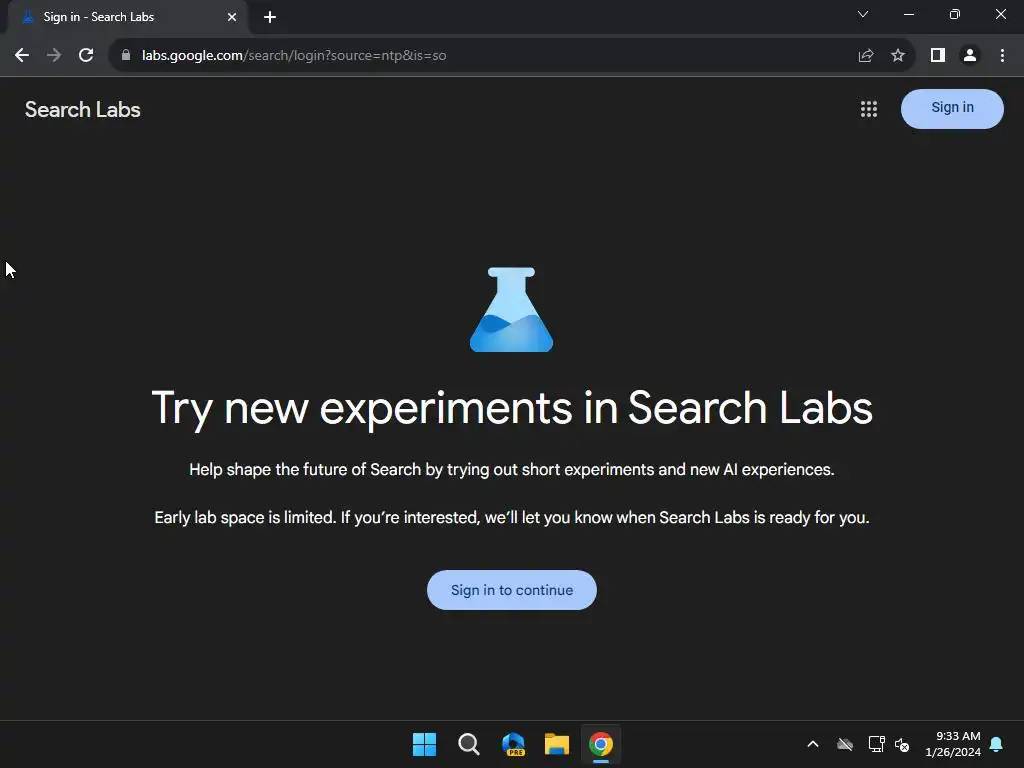Show hidden system tray icons
The width and height of the screenshot is (1024, 768).
[x=813, y=744]
